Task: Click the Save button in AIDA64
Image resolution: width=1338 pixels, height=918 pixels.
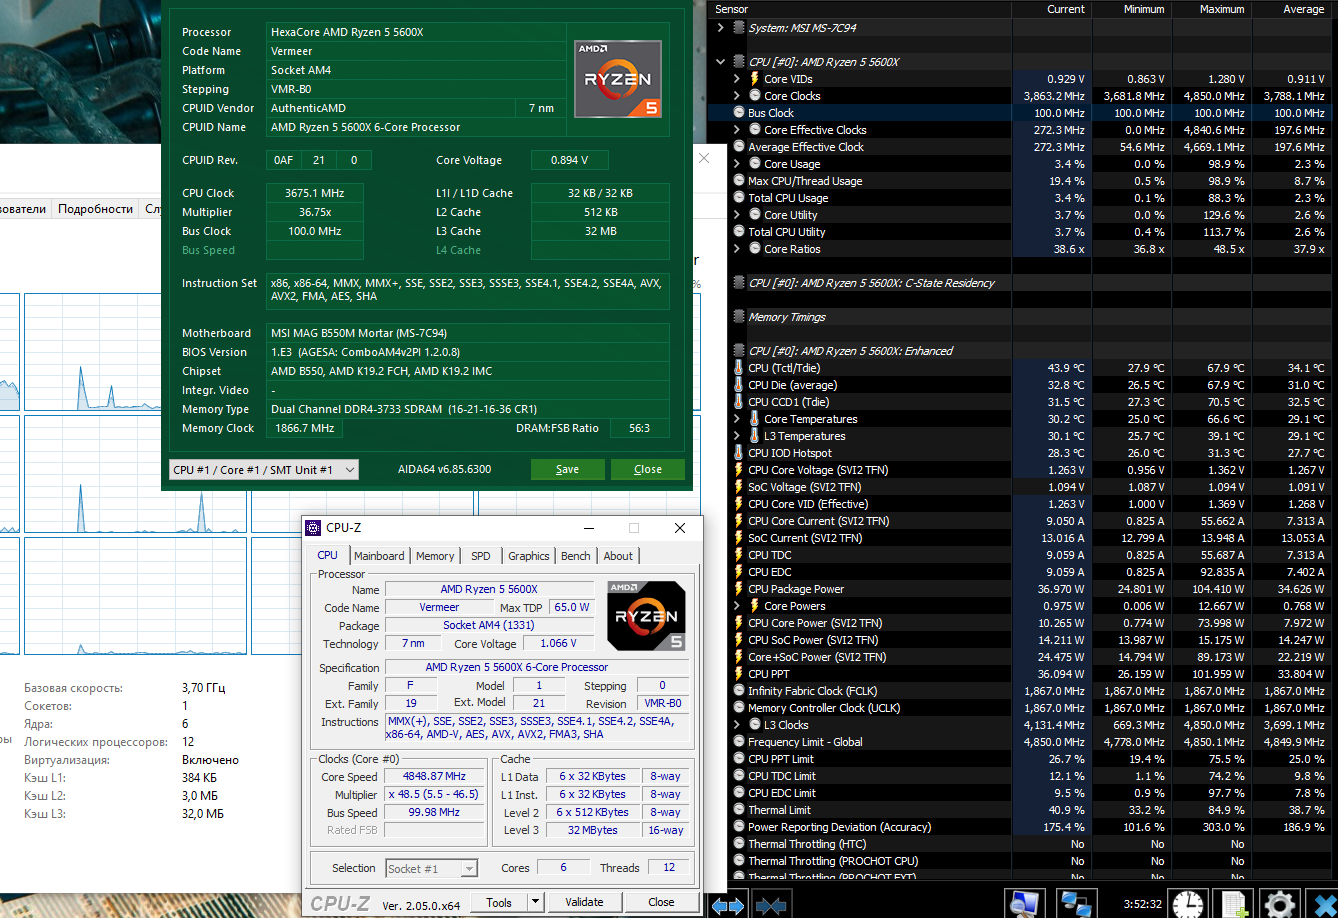Action: (x=567, y=470)
